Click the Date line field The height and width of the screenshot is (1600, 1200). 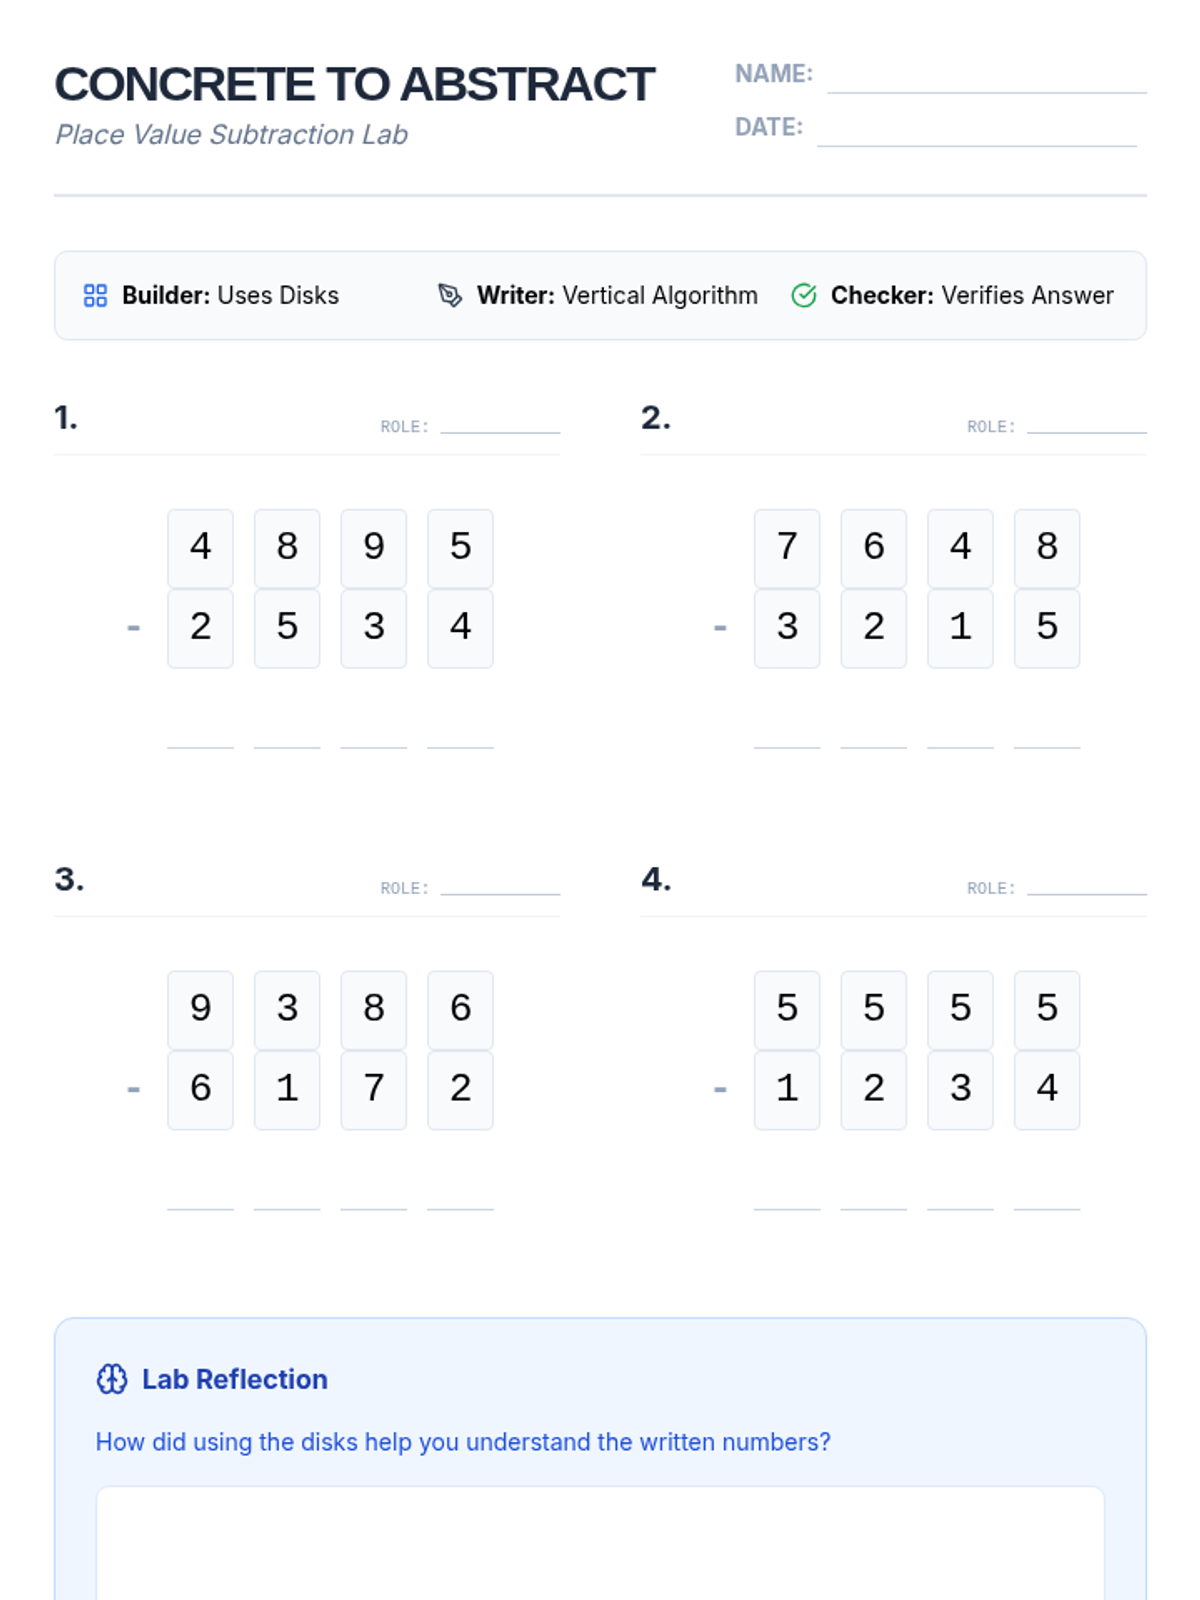pyautogui.click(x=977, y=130)
